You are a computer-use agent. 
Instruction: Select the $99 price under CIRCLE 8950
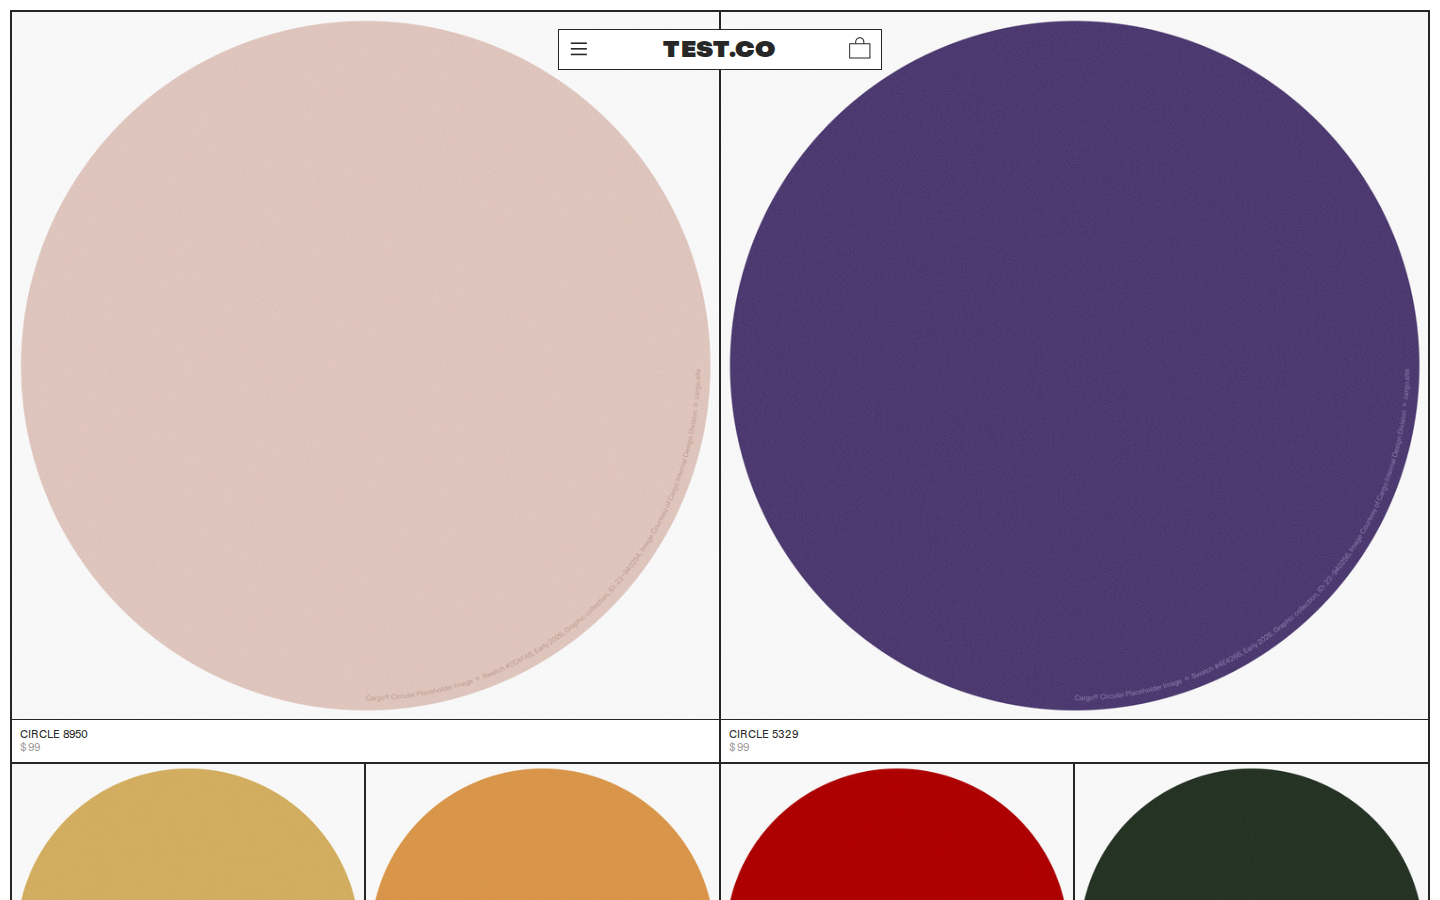(x=31, y=747)
